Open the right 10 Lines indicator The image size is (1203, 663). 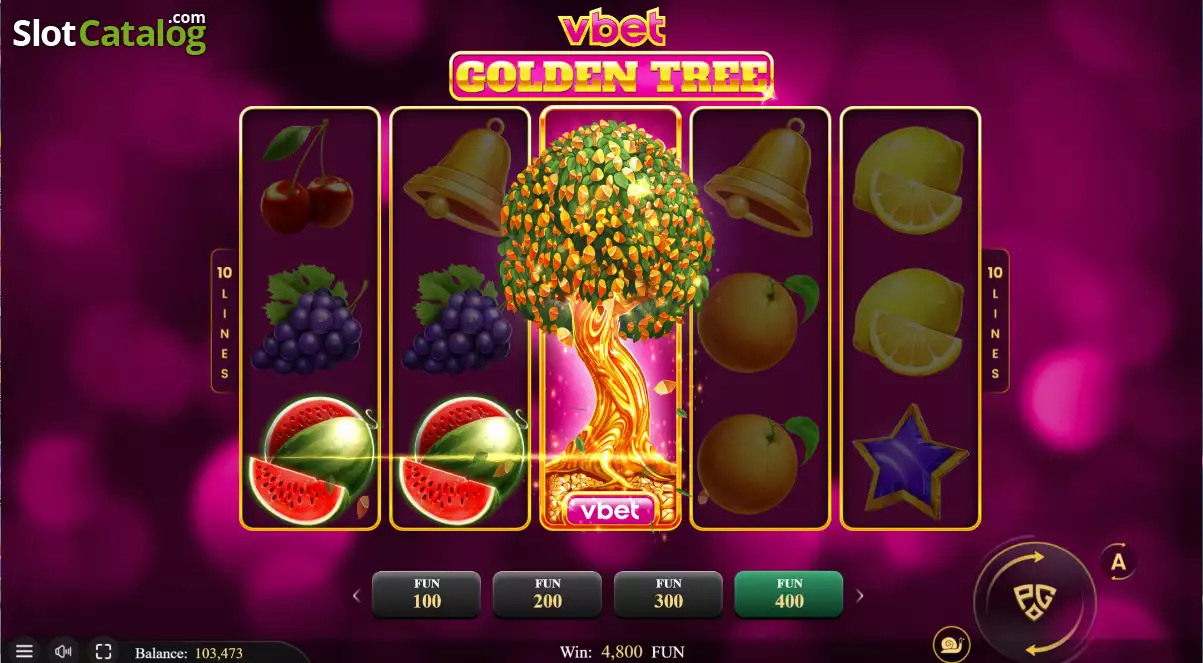pos(996,320)
